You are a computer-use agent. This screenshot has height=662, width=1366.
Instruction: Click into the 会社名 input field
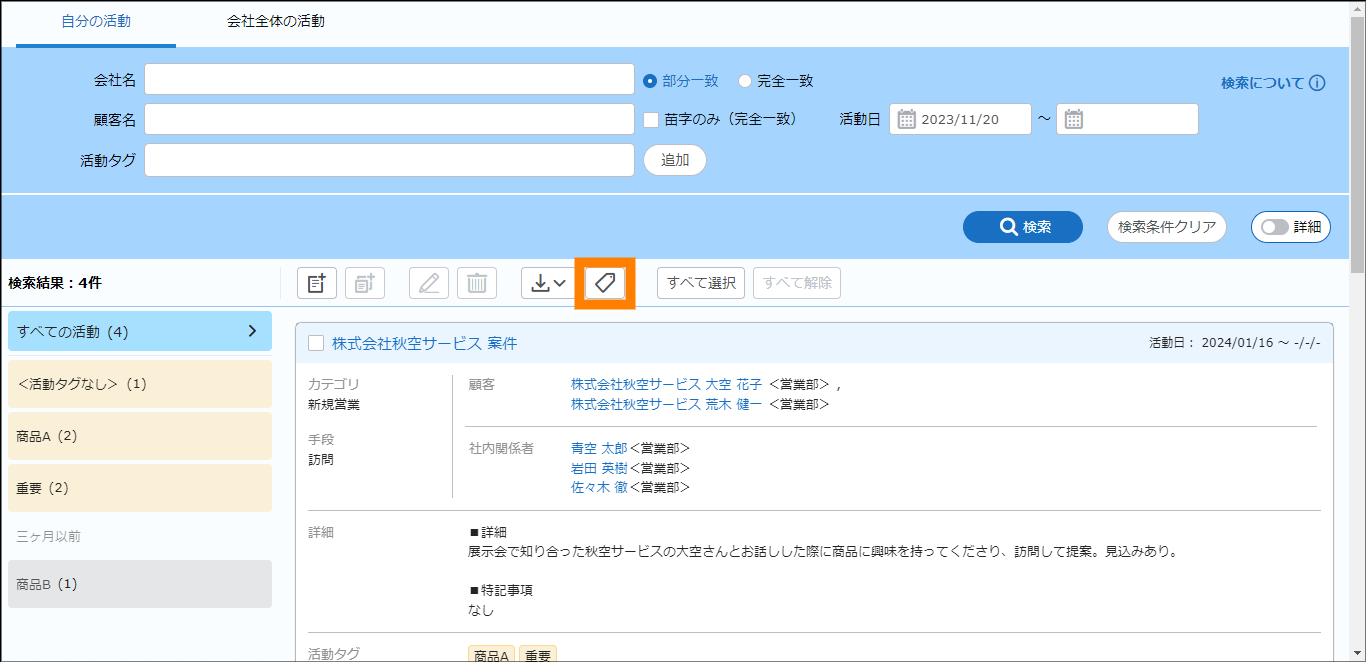tap(389, 80)
